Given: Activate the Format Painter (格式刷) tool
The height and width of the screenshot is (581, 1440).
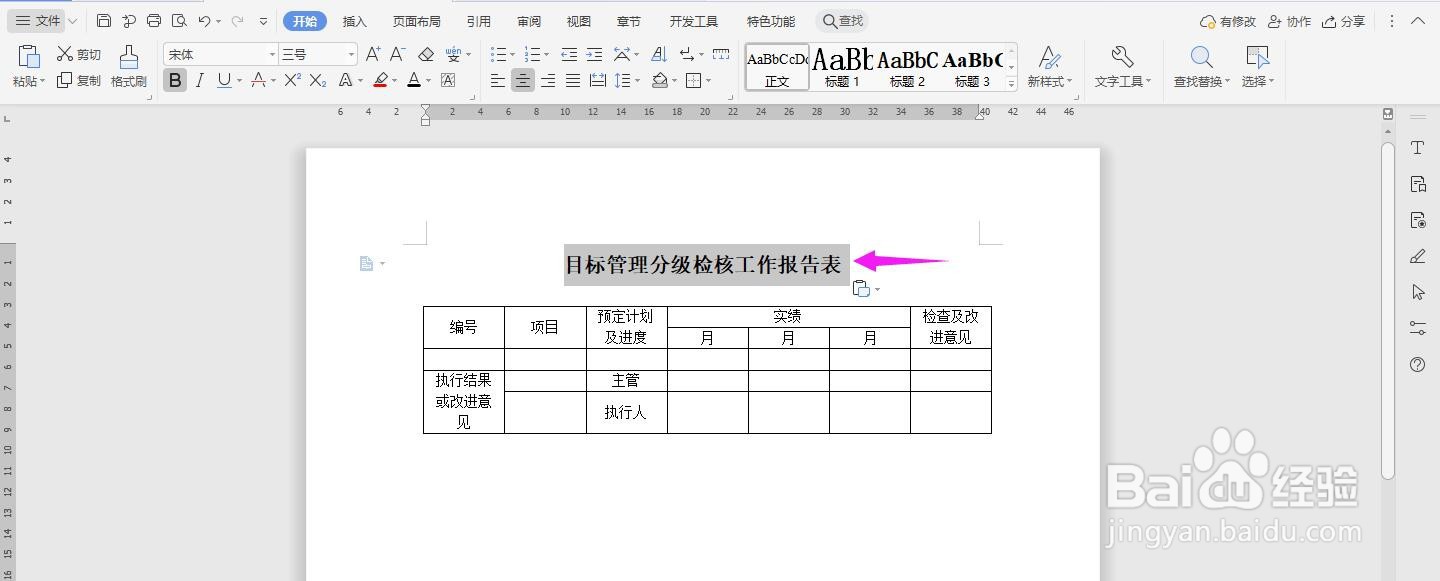Looking at the screenshot, I should pos(128,68).
